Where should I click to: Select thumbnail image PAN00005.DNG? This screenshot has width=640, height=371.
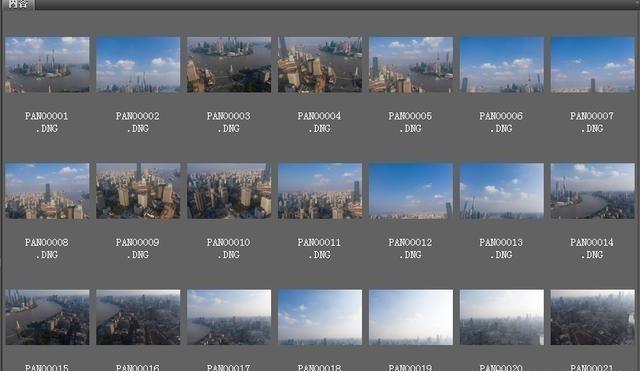(x=411, y=64)
